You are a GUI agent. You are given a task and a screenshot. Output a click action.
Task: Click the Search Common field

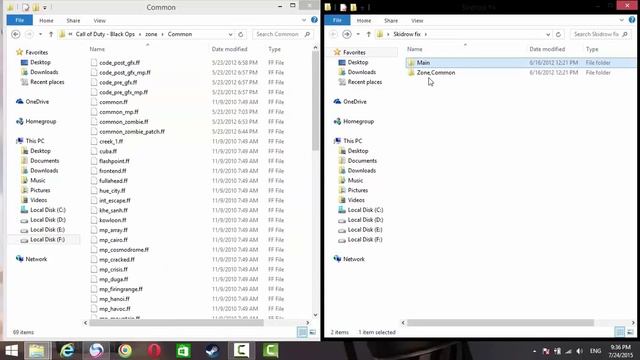click(282, 34)
